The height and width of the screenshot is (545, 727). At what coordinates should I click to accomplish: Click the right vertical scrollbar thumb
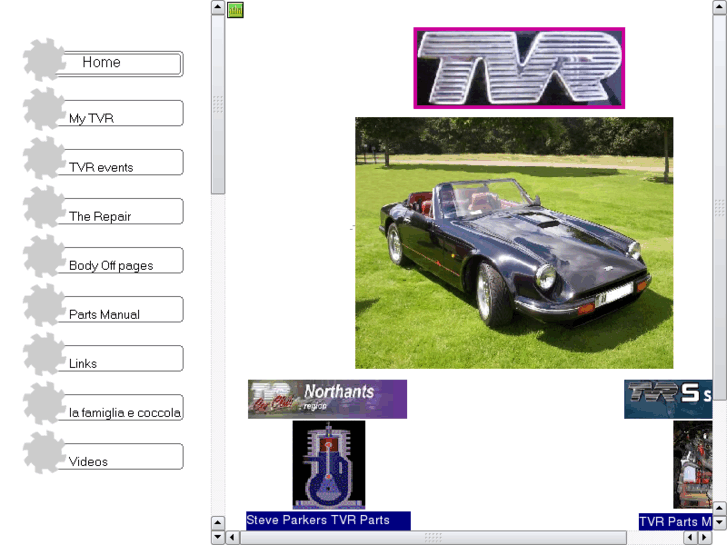point(720,207)
